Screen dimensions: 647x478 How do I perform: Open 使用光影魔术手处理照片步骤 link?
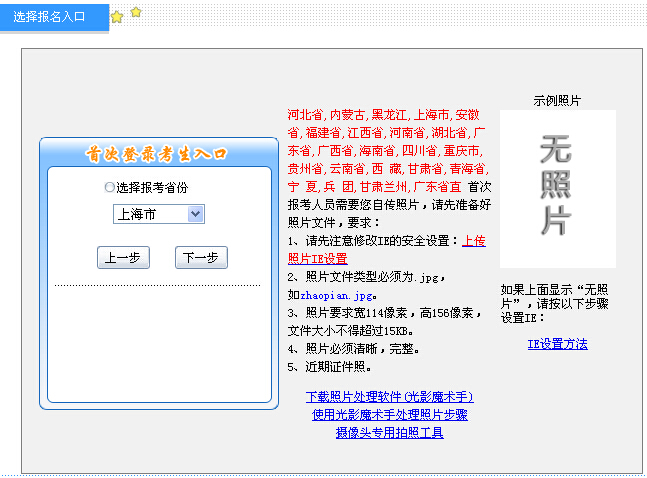tap(389, 415)
